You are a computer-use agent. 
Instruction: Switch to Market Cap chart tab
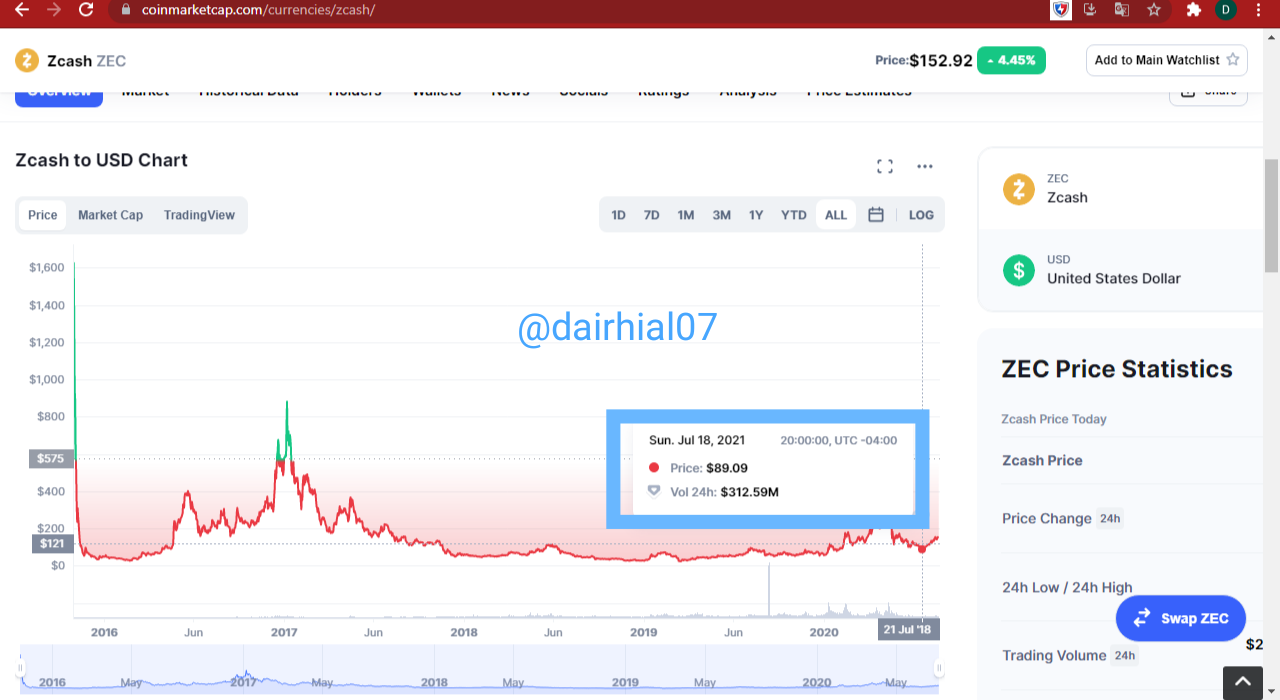[x=110, y=215]
